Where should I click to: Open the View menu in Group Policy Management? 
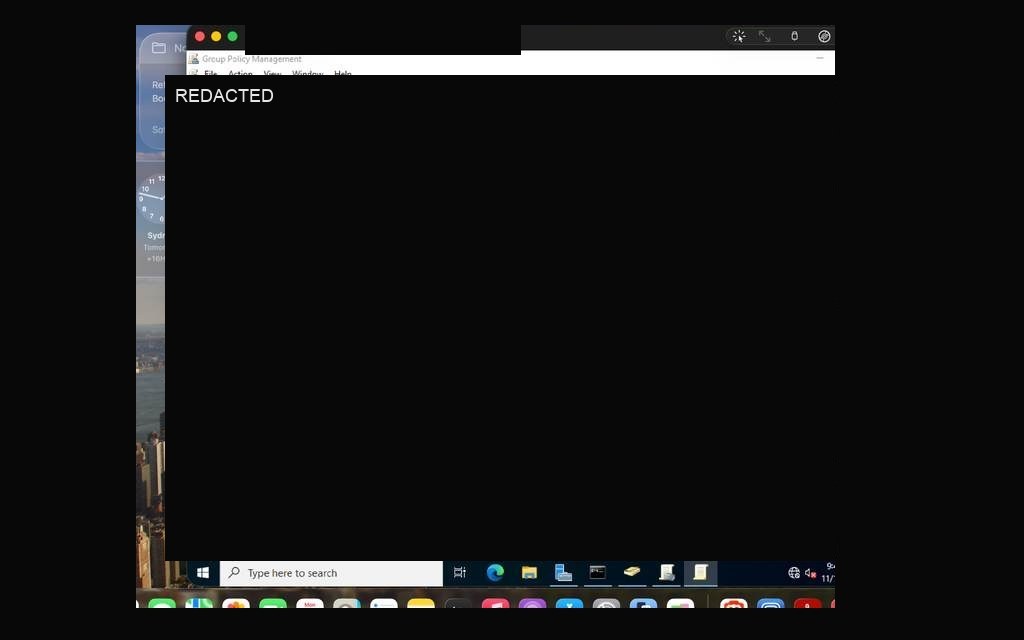click(272, 73)
